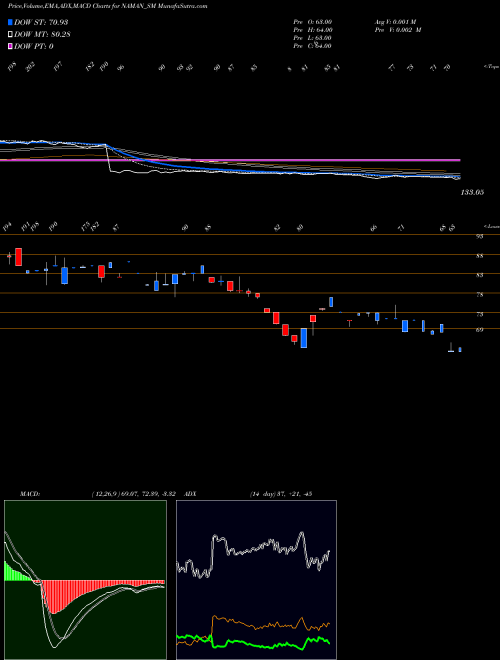This screenshot has height=660, width=500.
Task: Click the 'Pre L: 63.00' value
Action: coord(313,38)
